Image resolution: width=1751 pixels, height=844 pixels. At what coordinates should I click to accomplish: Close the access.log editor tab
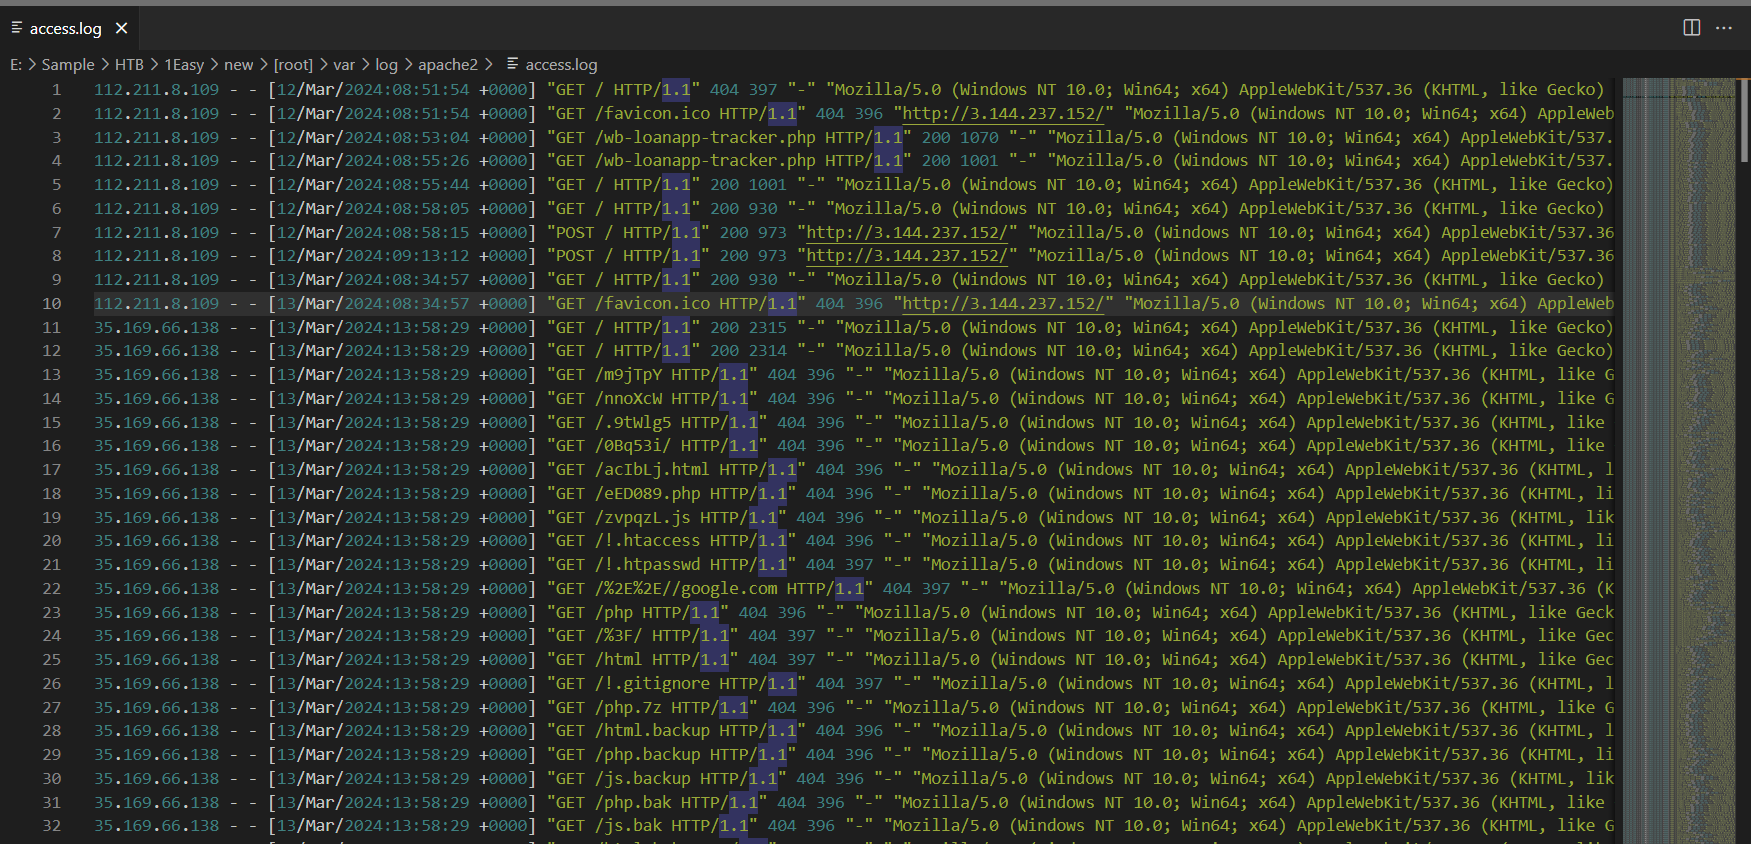121,28
